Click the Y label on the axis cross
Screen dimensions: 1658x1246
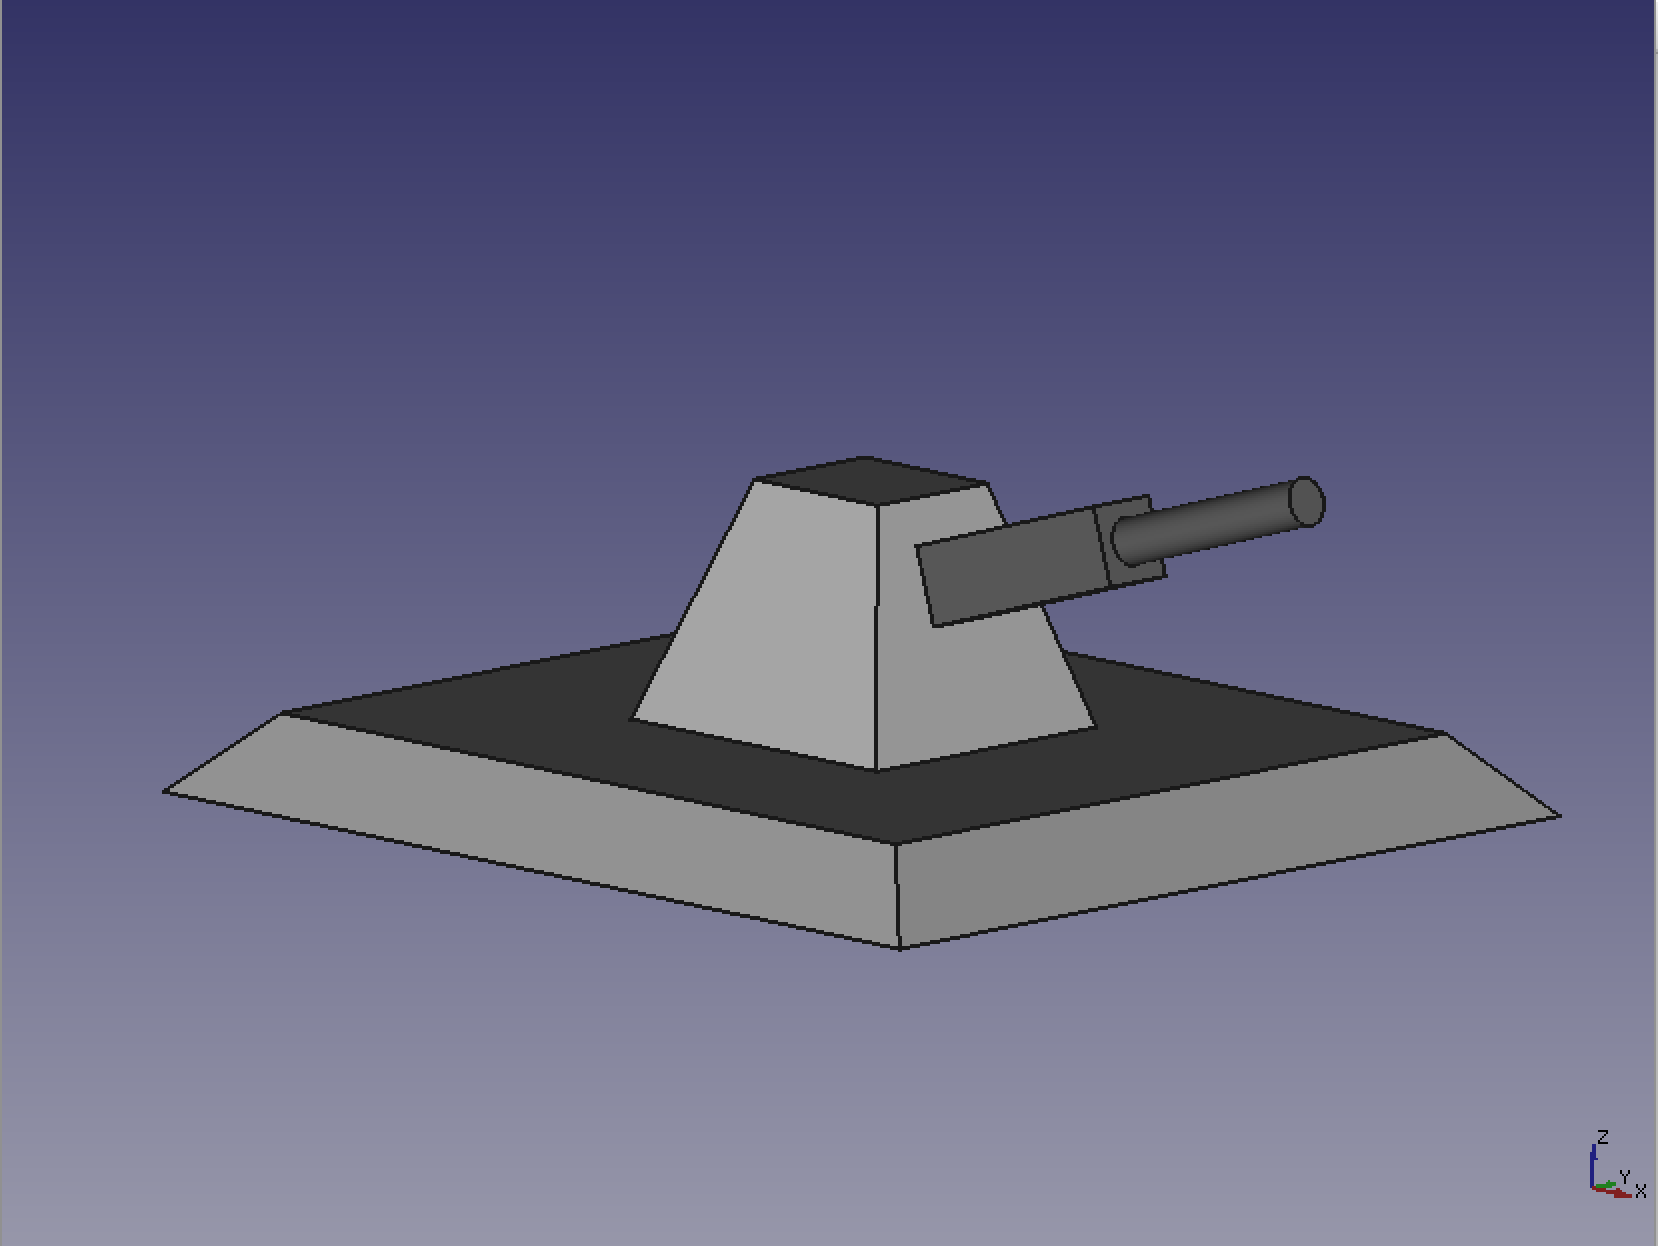coord(1625,1176)
